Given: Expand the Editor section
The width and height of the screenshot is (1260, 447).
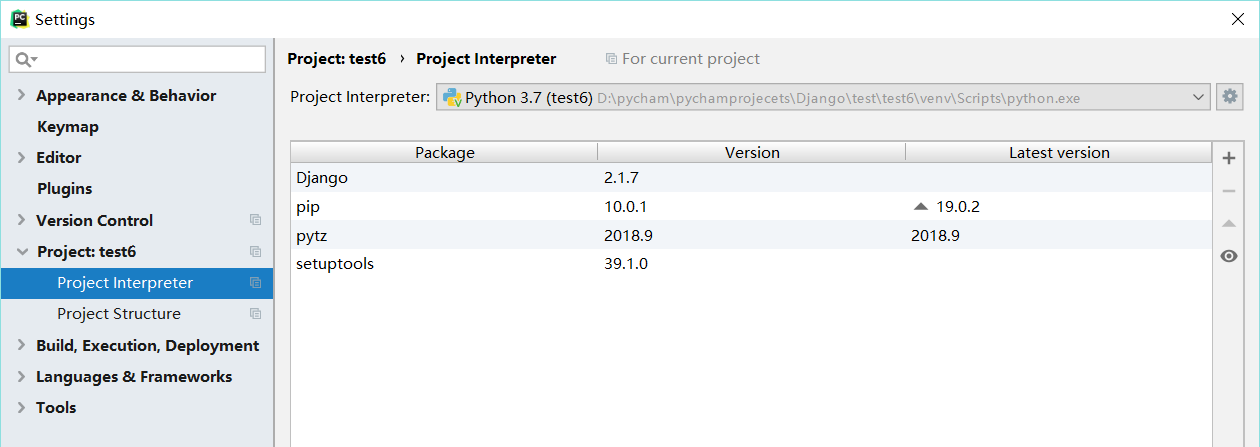Looking at the screenshot, I should 21,158.
